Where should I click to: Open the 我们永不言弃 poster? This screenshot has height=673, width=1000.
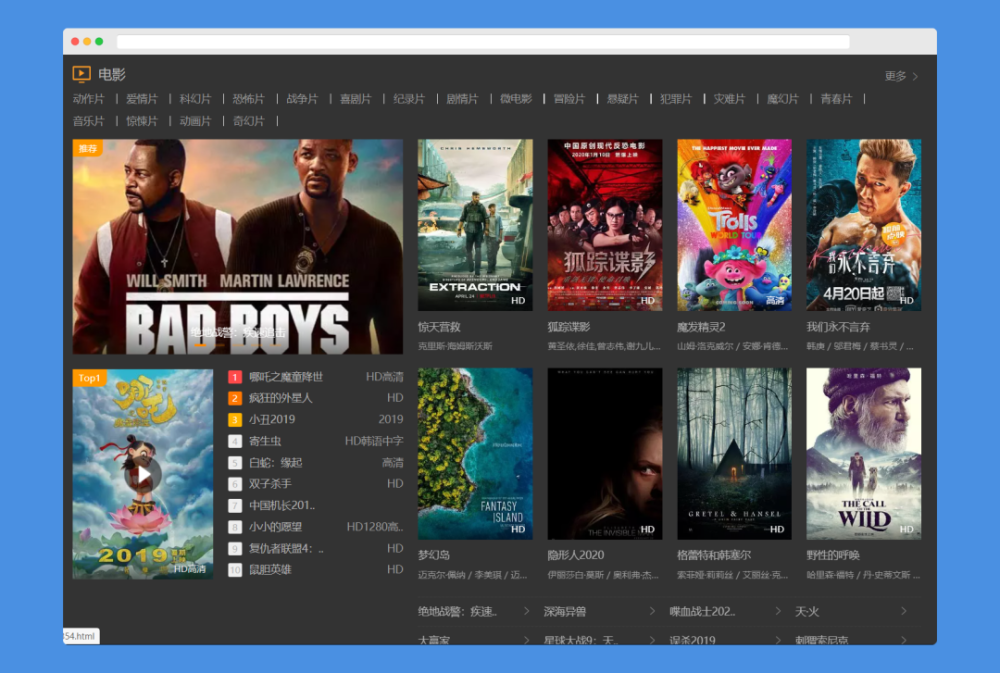(864, 225)
